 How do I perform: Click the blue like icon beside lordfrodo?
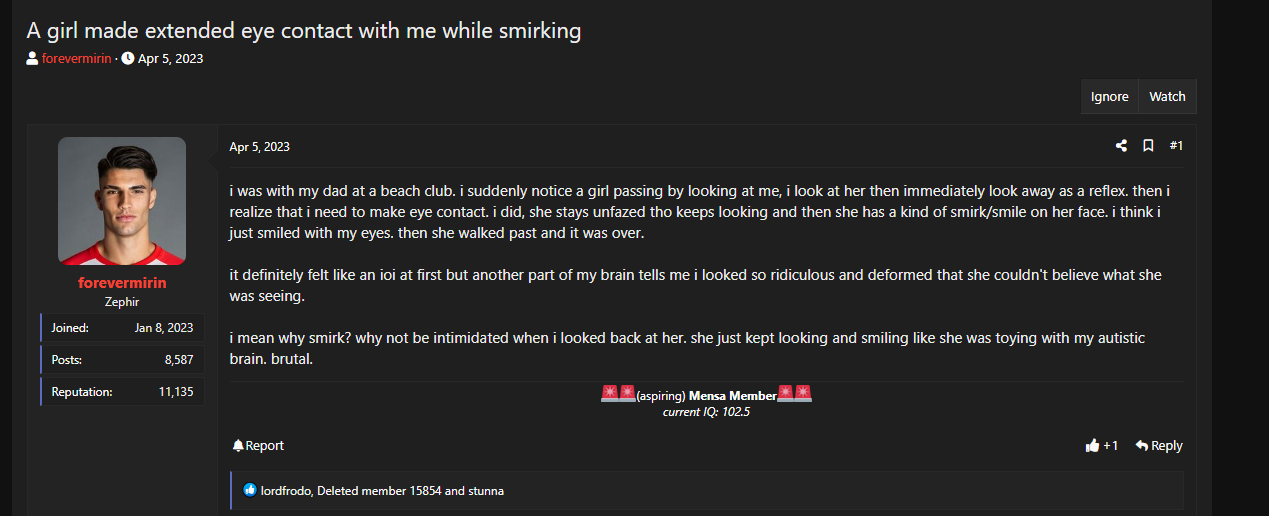[x=250, y=490]
